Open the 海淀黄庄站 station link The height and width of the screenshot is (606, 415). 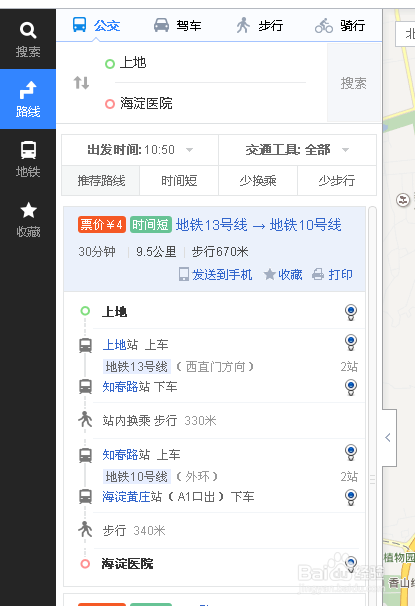coord(126,497)
